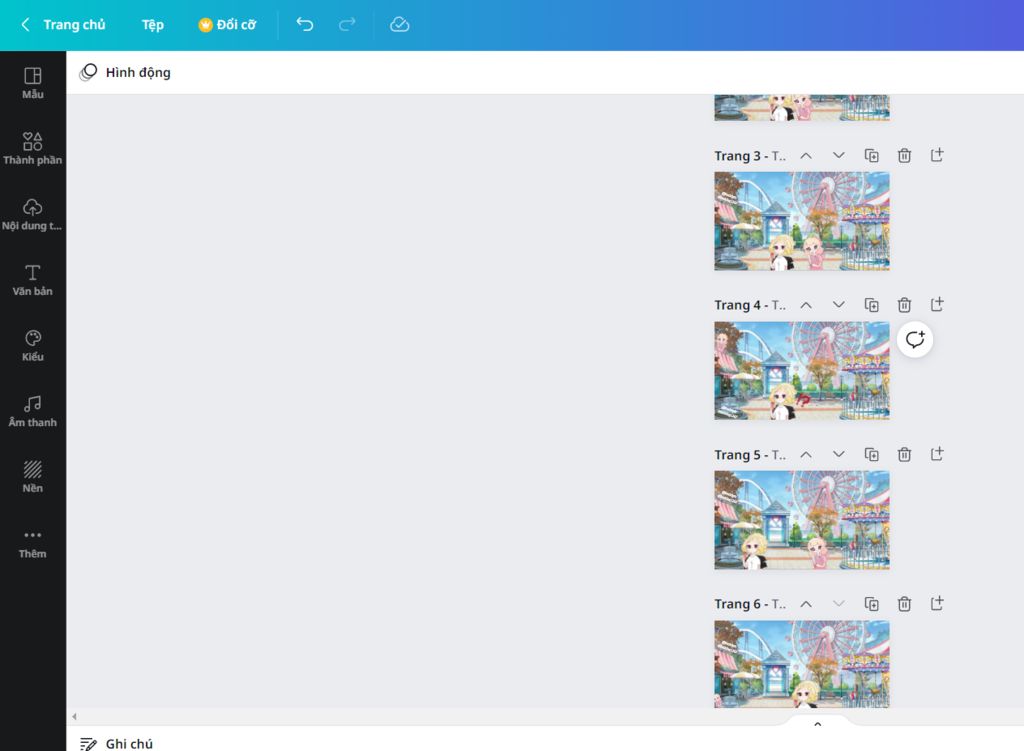1024x751 pixels.
Task: Open the Âm thanh audio panel
Action: click(33, 411)
